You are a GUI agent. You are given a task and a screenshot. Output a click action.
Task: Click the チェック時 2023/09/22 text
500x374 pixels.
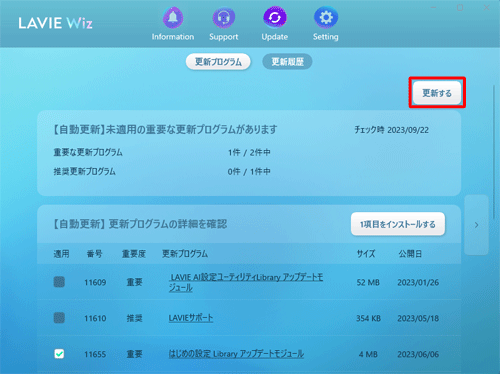[x=392, y=130]
